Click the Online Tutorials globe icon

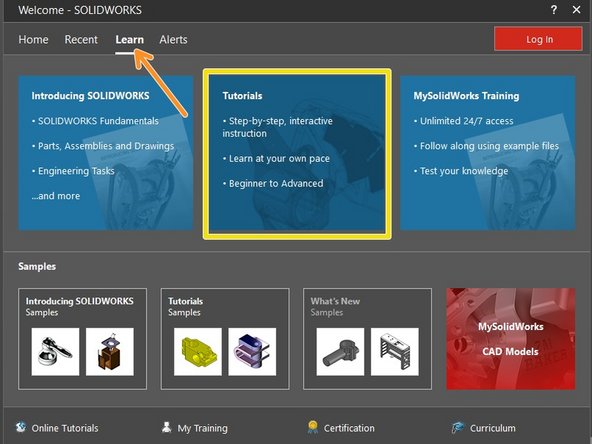[x=22, y=427]
